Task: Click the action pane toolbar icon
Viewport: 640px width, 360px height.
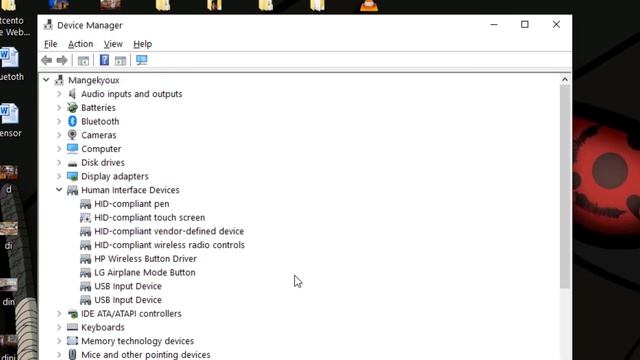Action: [x=120, y=60]
